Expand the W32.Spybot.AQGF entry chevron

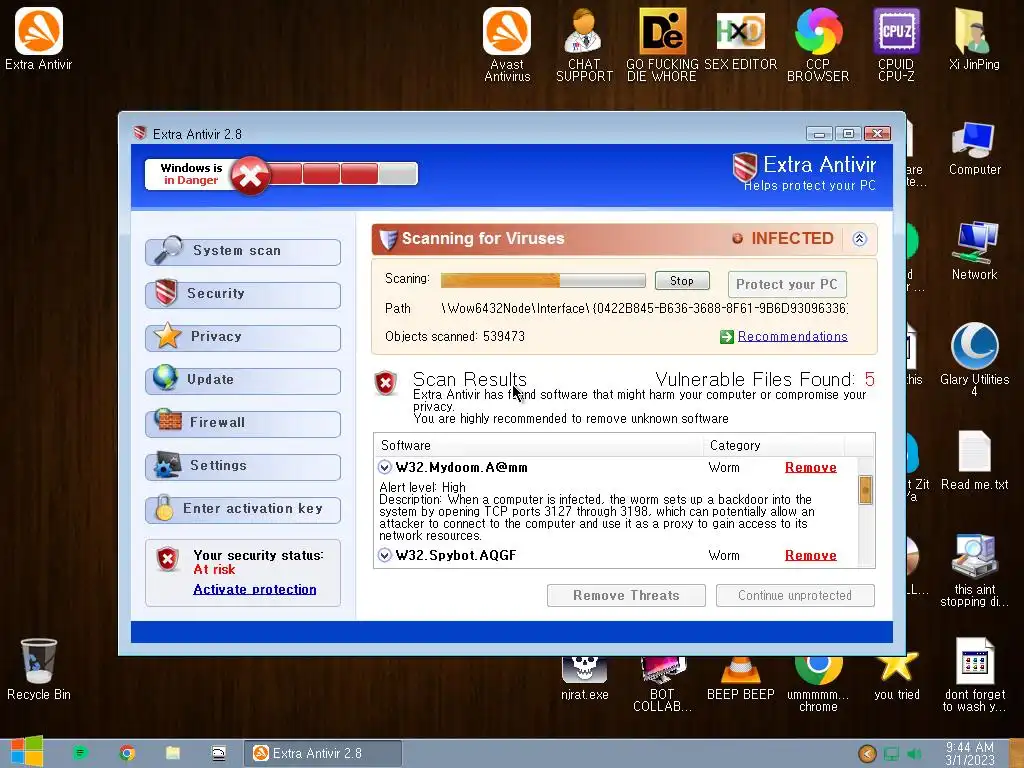coord(385,555)
